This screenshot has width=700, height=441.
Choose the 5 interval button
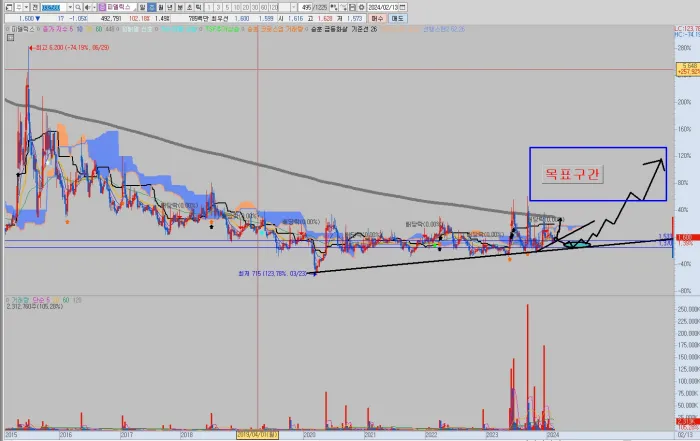click(227, 7)
